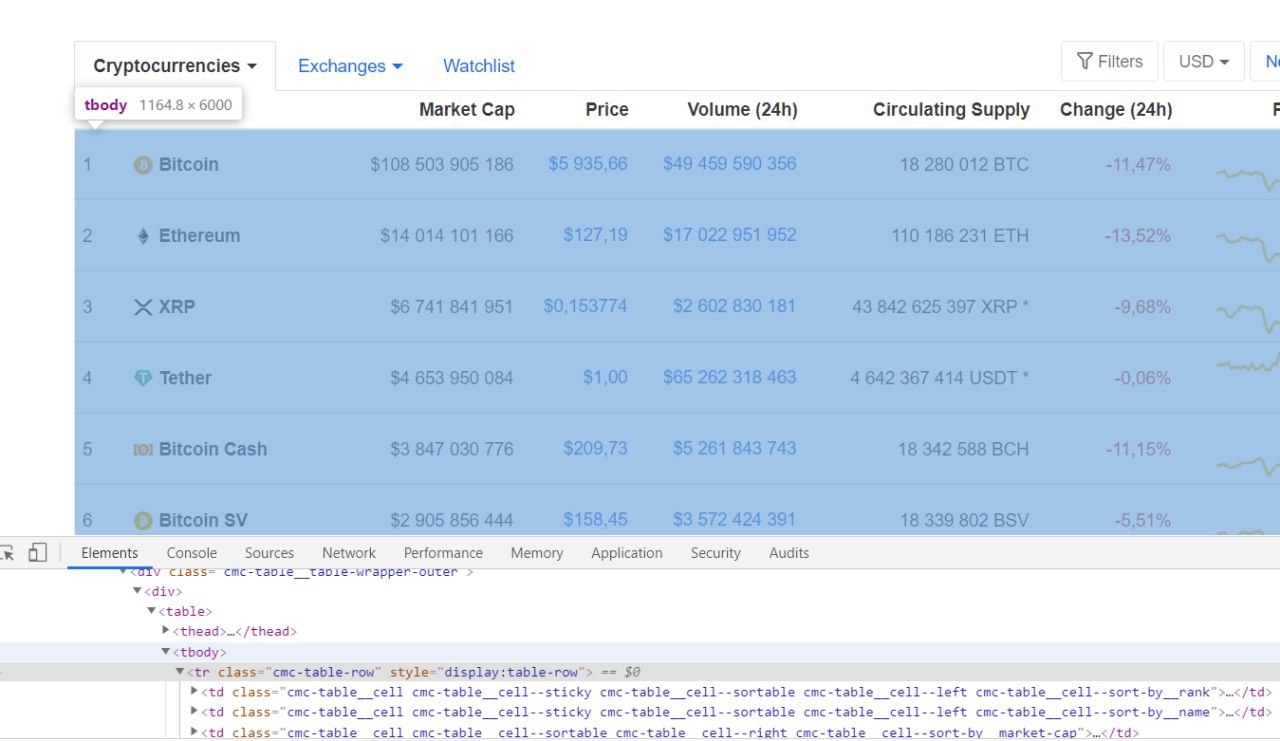Collapse the table node in DOM tree
1280x741 pixels.
tap(152, 611)
